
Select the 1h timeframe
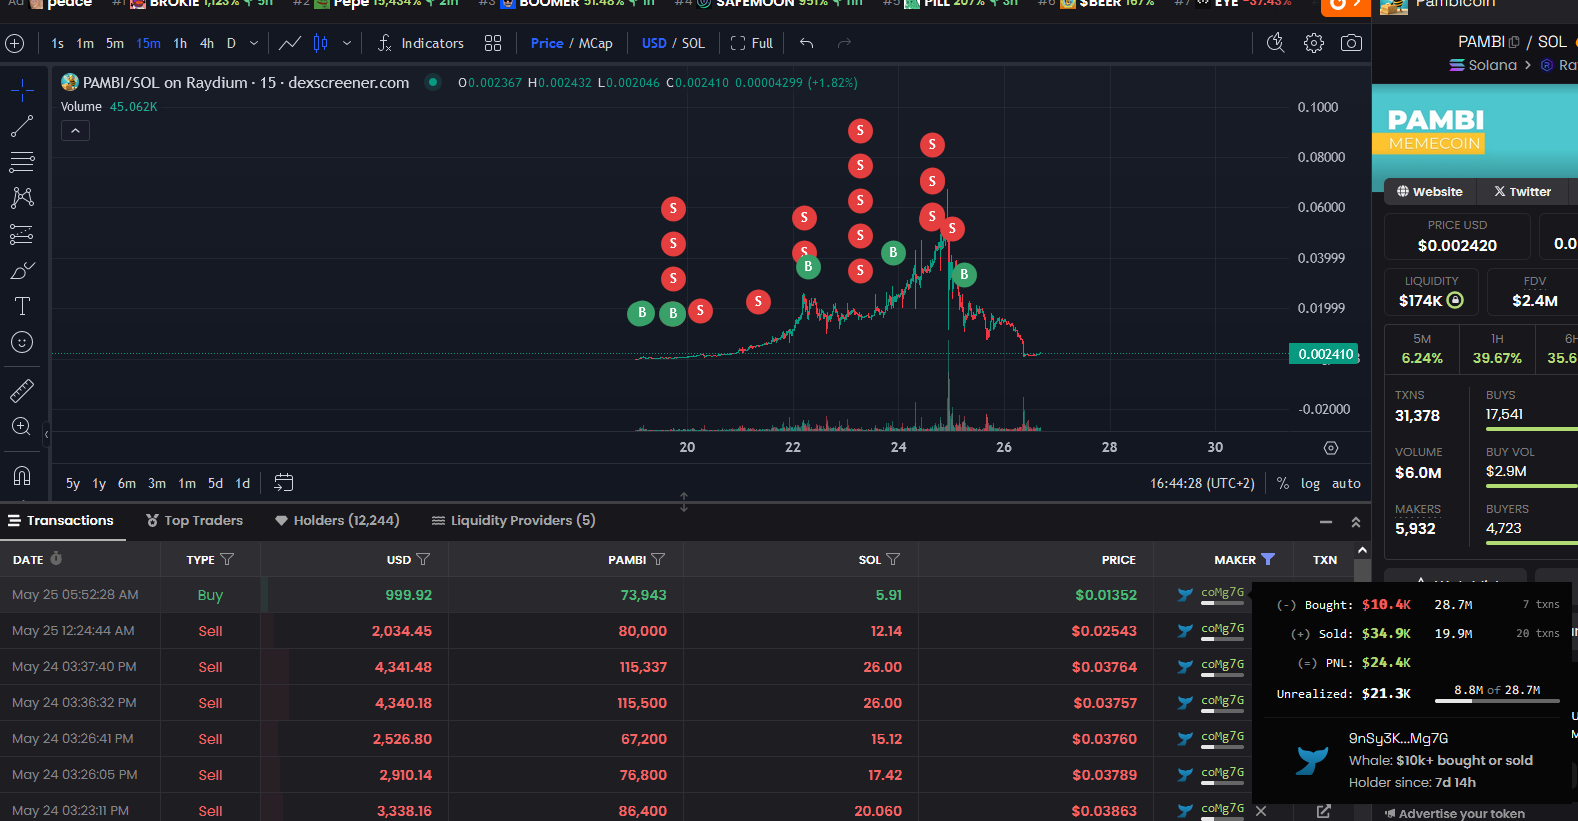click(x=180, y=43)
